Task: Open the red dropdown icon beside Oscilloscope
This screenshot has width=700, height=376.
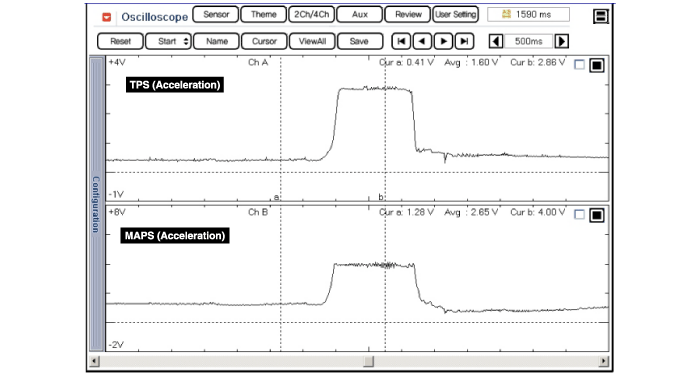Action: pyautogui.click(x=106, y=17)
